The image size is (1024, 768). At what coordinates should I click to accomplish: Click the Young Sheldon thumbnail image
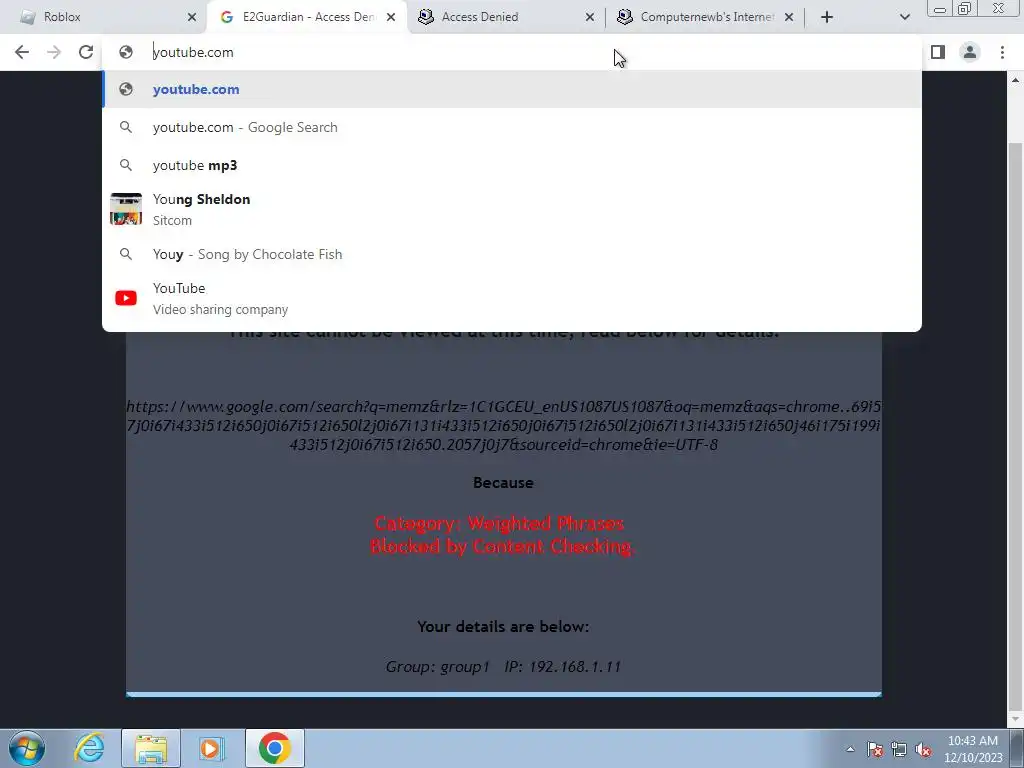(x=126, y=209)
